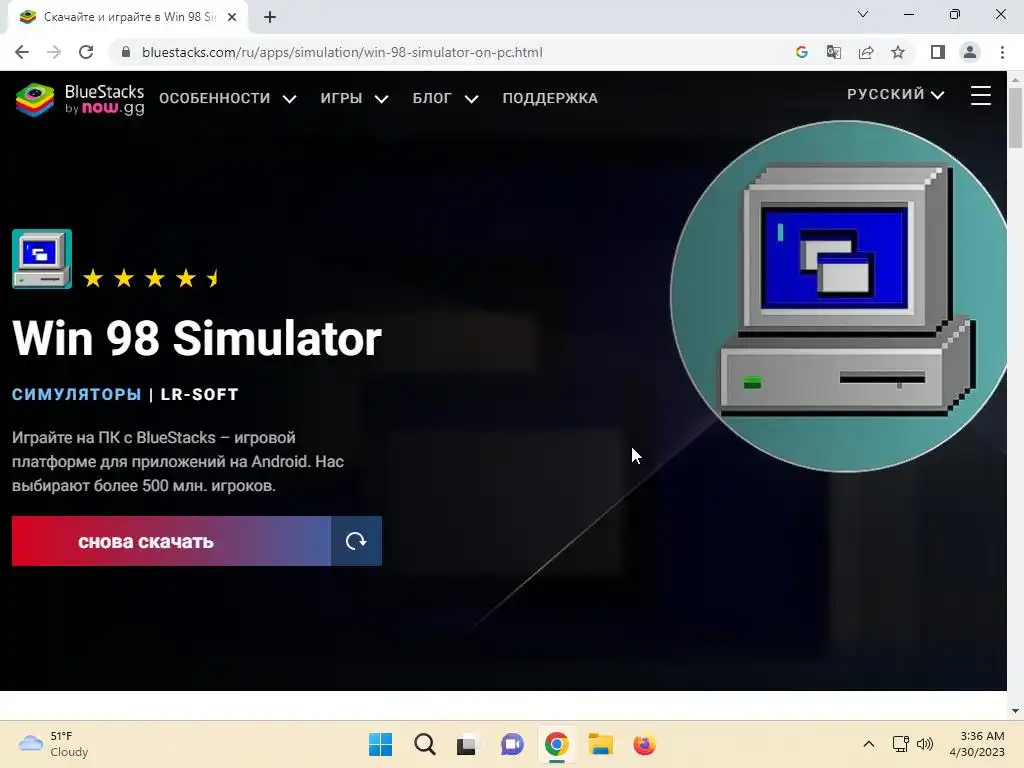Launch Firefox from the taskbar
The height and width of the screenshot is (768, 1024).
click(x=644, y=744)
